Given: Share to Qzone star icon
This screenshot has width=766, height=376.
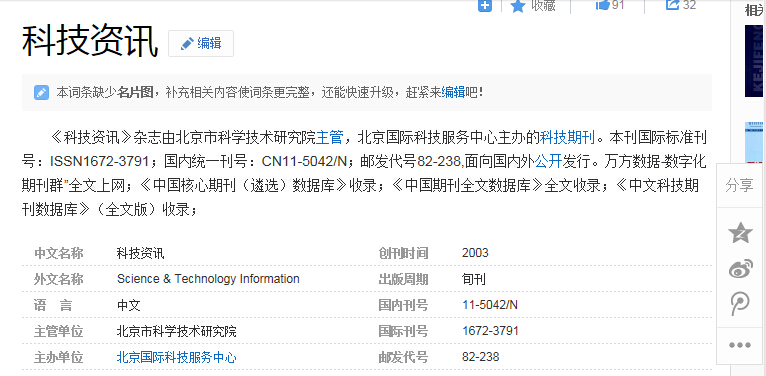Looking at the screenshot, I should click(740, 233).
